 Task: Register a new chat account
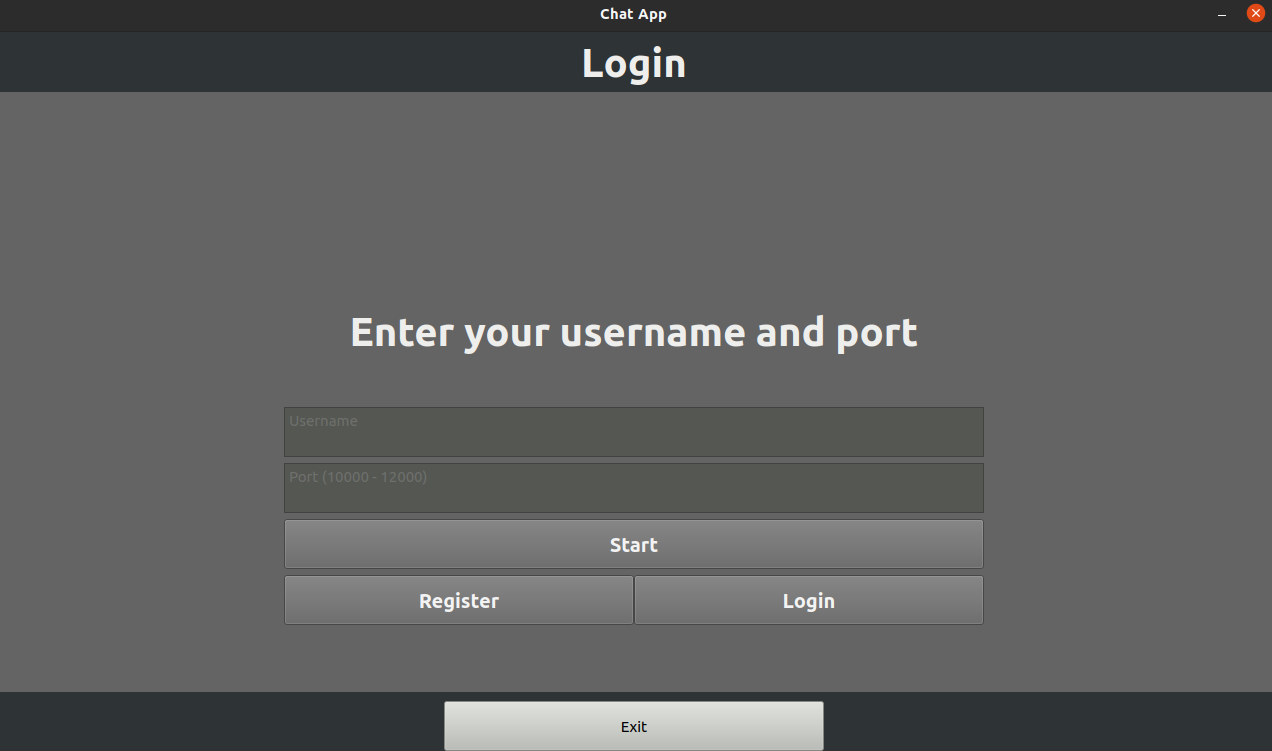pyautogui.click(x=459, y=600)
